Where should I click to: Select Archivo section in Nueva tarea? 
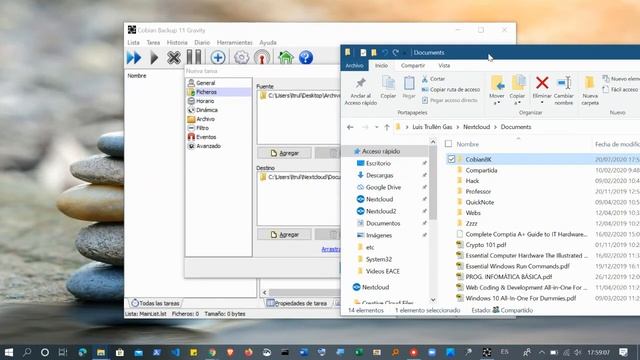click(x=205, y=119)
